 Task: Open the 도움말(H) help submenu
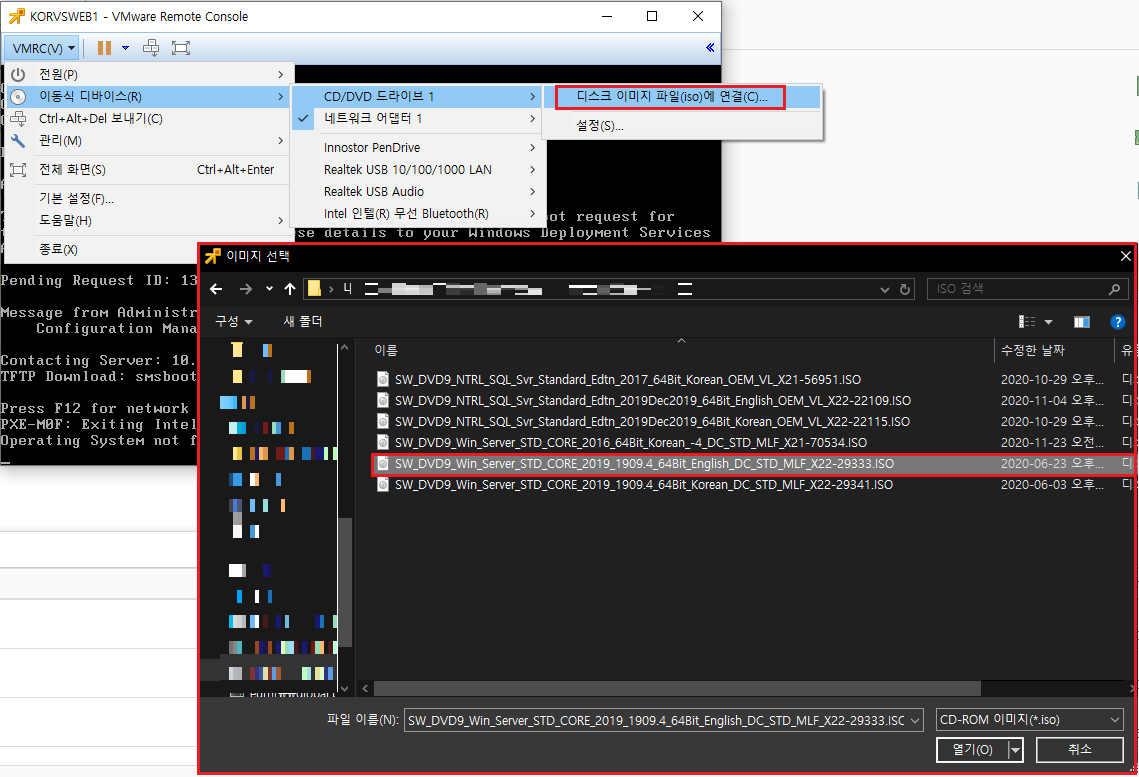pos(149,220)
